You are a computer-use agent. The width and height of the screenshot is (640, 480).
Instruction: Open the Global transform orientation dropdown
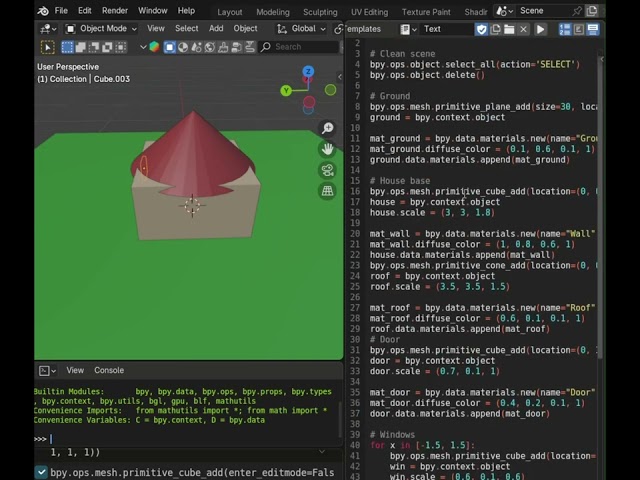coord(301,29)
